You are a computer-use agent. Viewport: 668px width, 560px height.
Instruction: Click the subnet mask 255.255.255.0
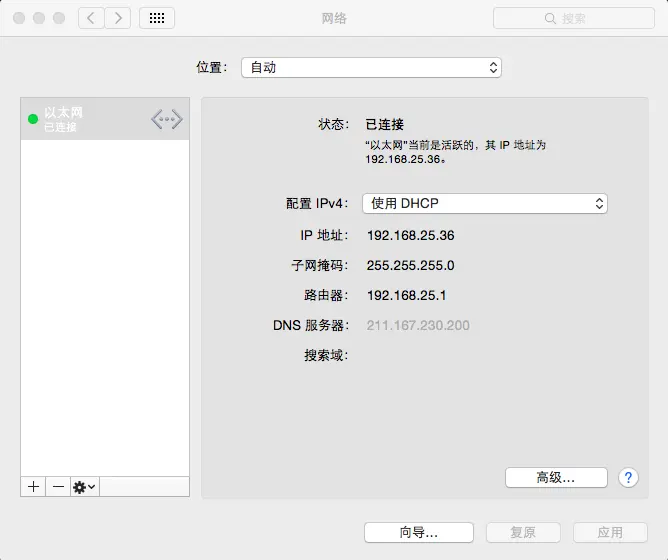click(x=410, y=265)
